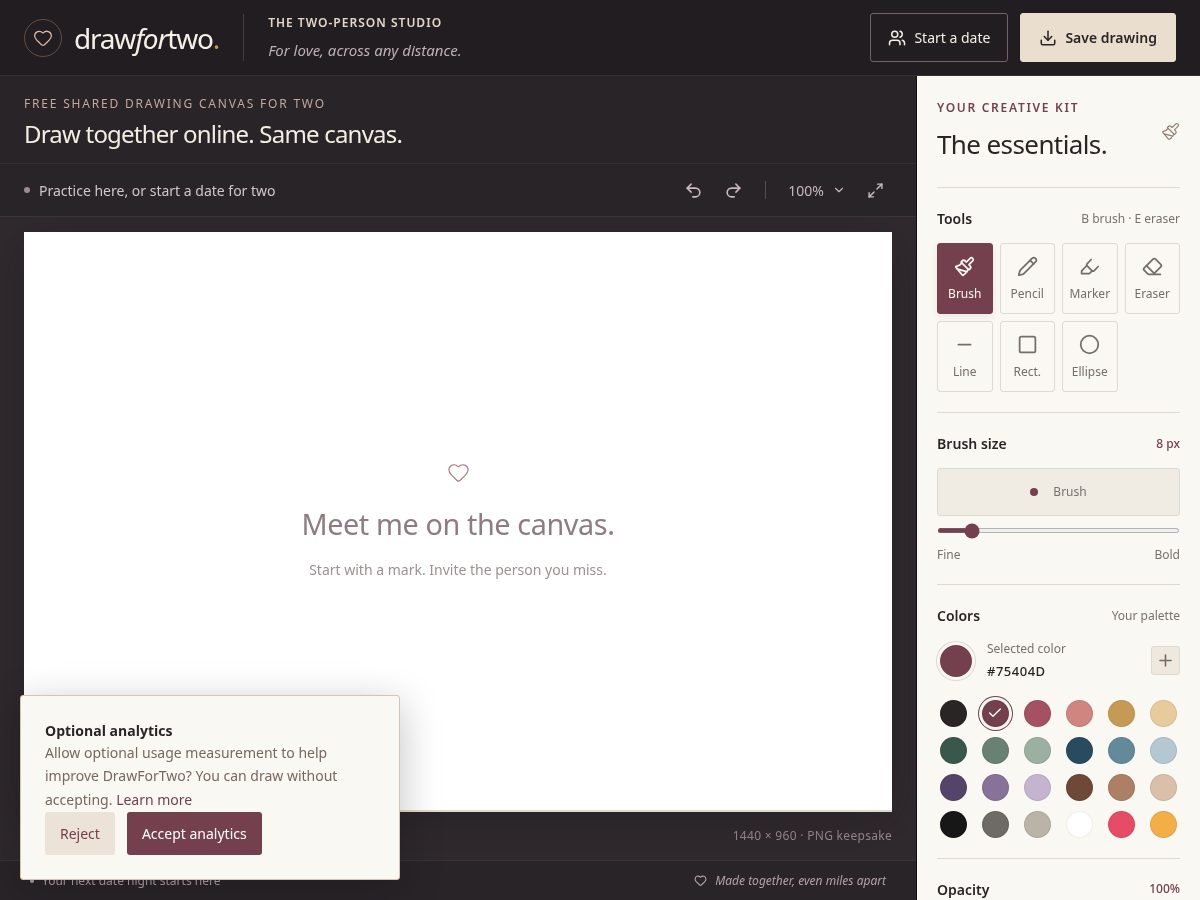
Task: Open the 100% zoom dropdown
Action: pos(816,190)
